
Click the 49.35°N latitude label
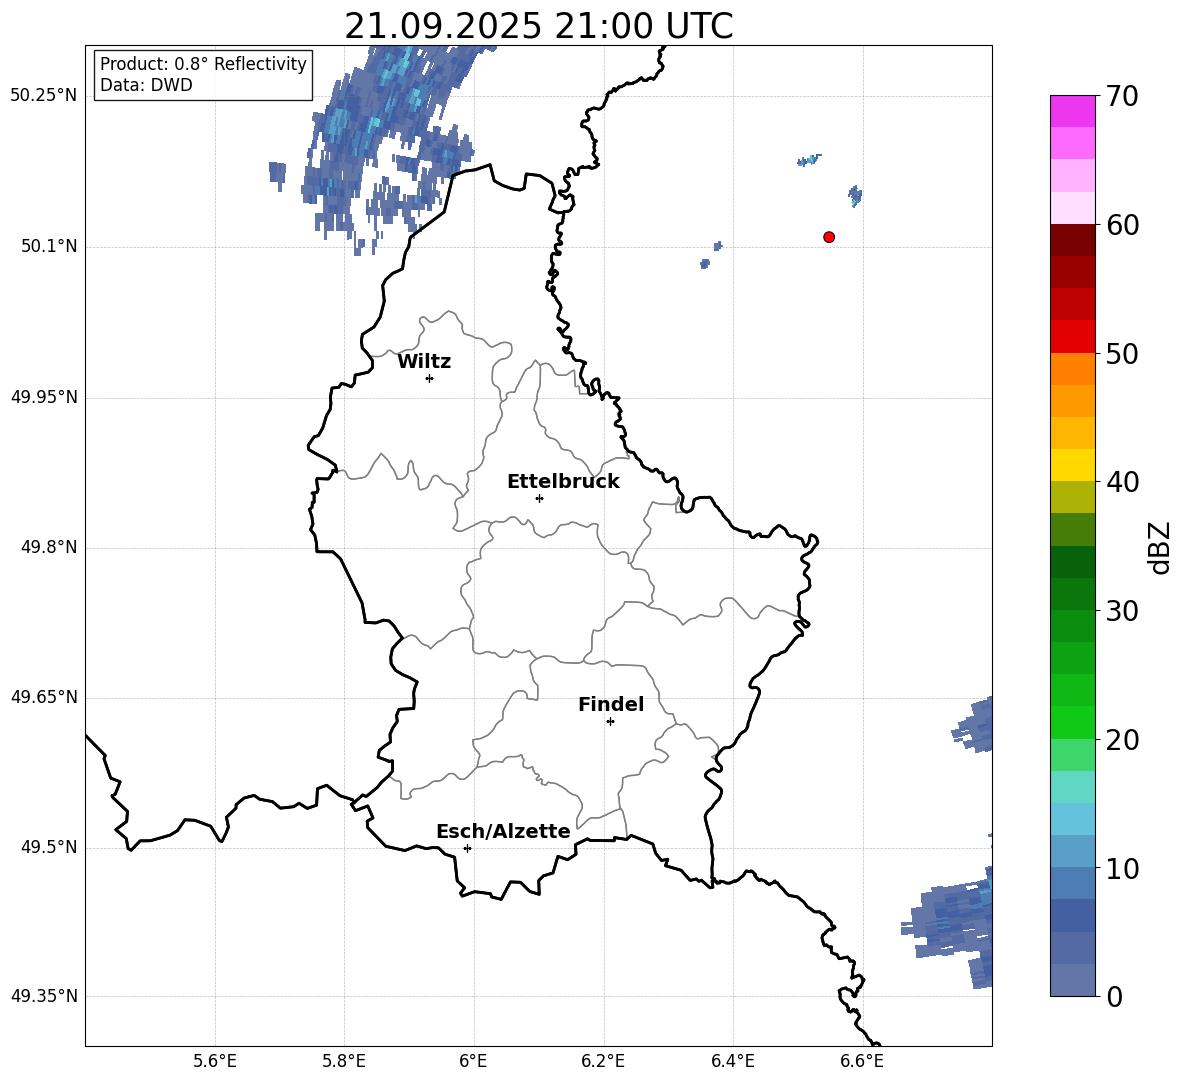coord(44,996)
